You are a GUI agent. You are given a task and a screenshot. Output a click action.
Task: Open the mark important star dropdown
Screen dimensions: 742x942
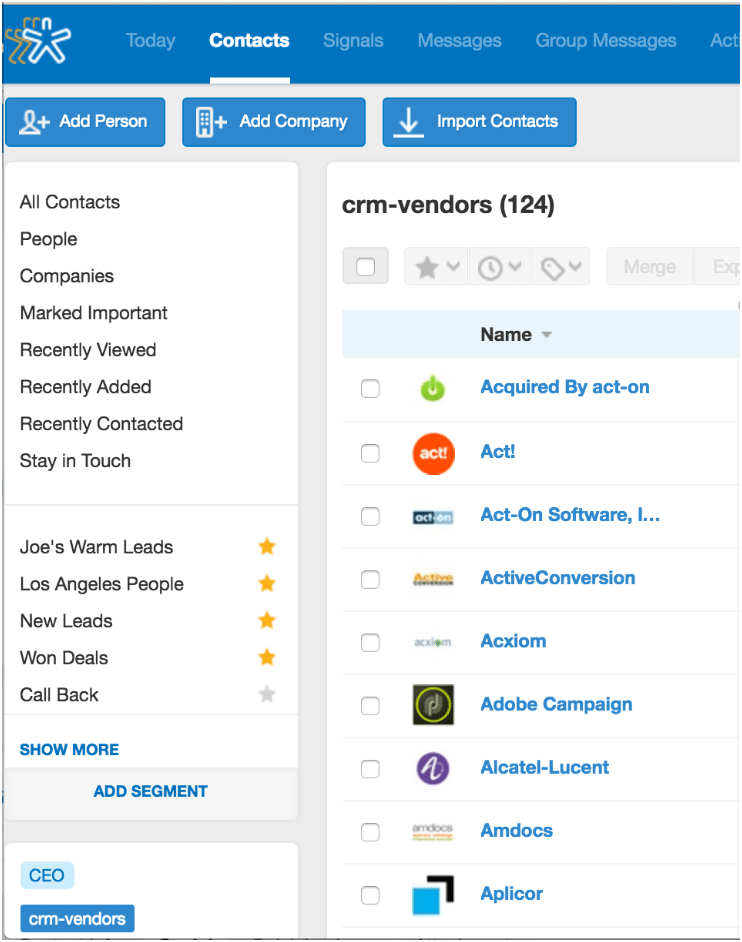[x=437, y=267]
